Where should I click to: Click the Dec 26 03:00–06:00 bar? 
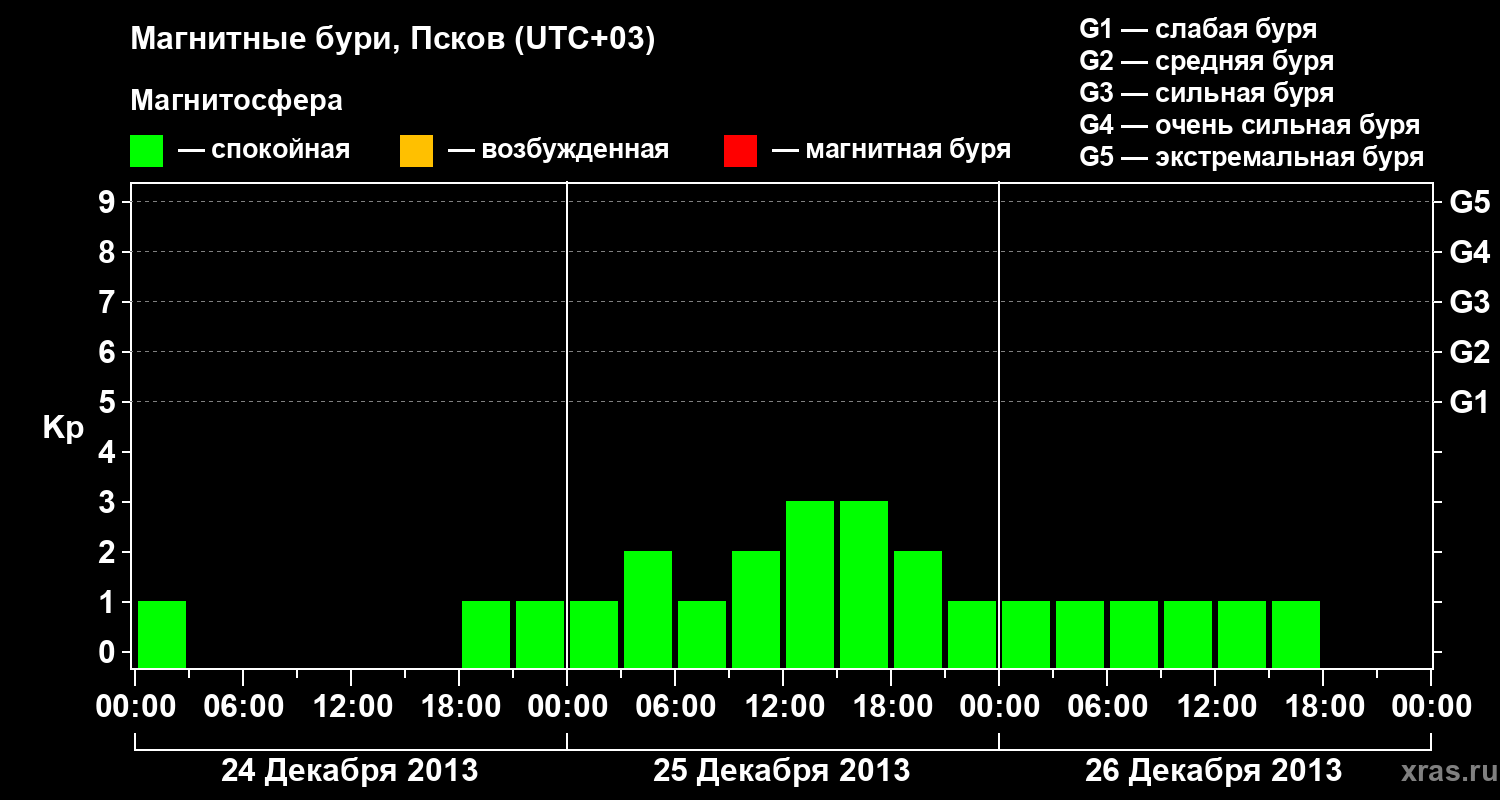pos(1080,634)
